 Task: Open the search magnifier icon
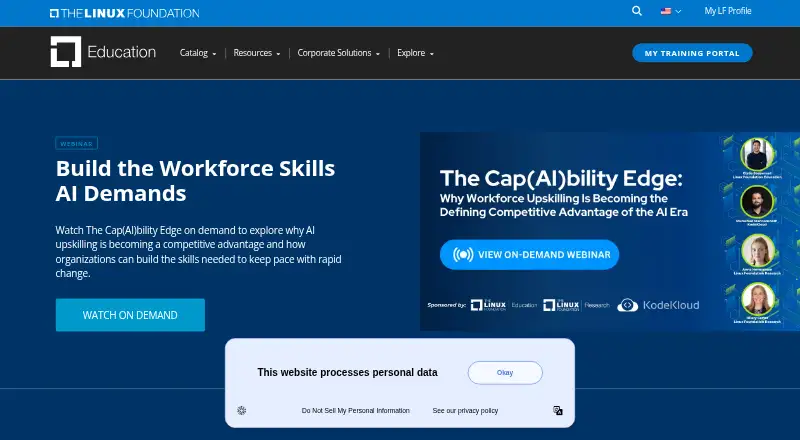tap(637, 11)
